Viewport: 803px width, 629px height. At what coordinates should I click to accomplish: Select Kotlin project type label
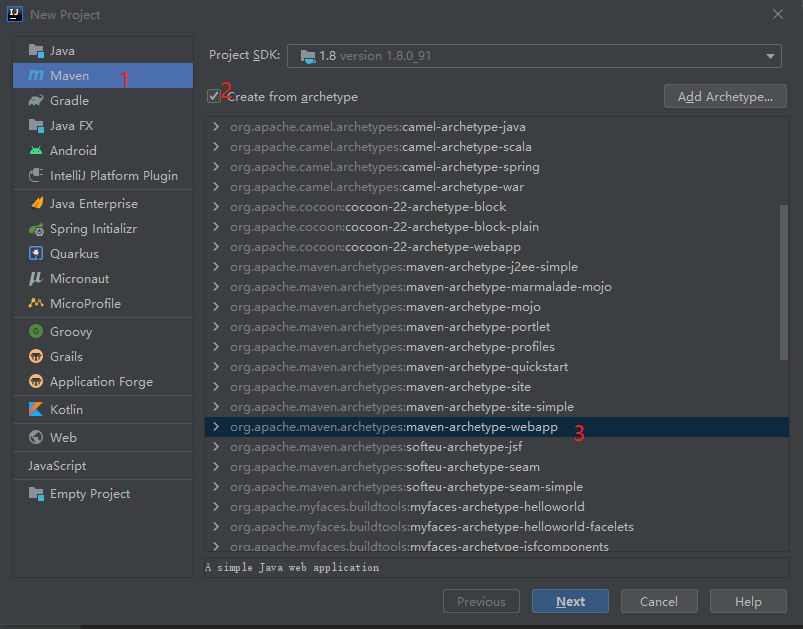tap(66, 409)
